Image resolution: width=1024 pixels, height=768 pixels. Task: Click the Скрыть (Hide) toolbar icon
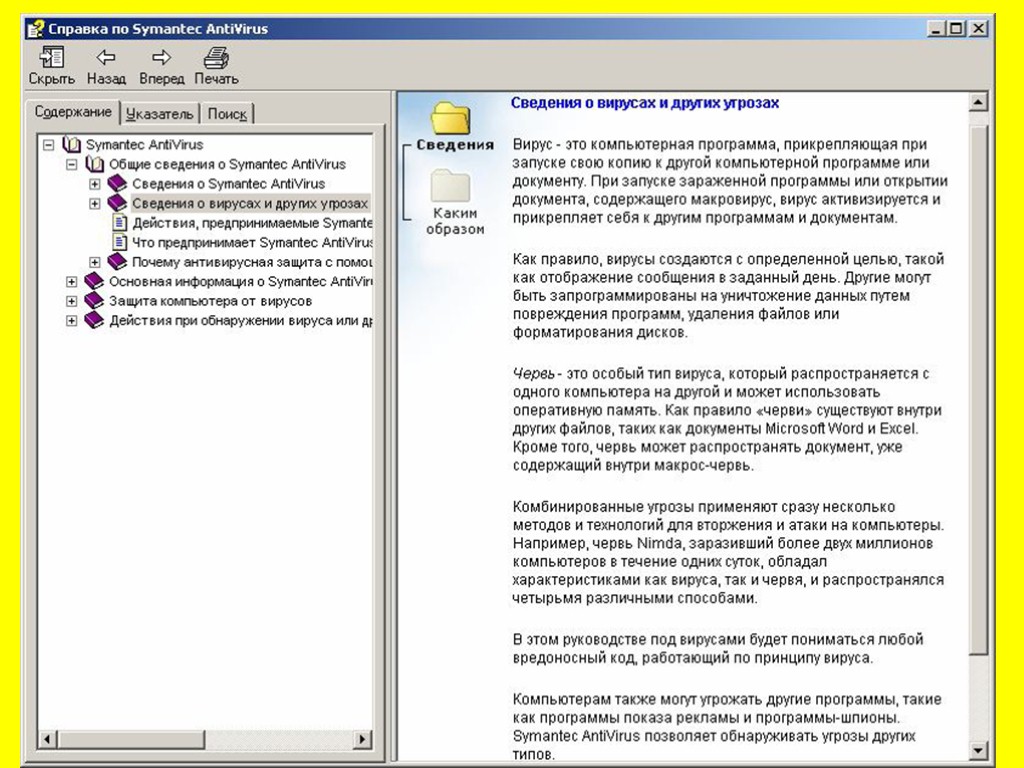click(x=51, y=58)
